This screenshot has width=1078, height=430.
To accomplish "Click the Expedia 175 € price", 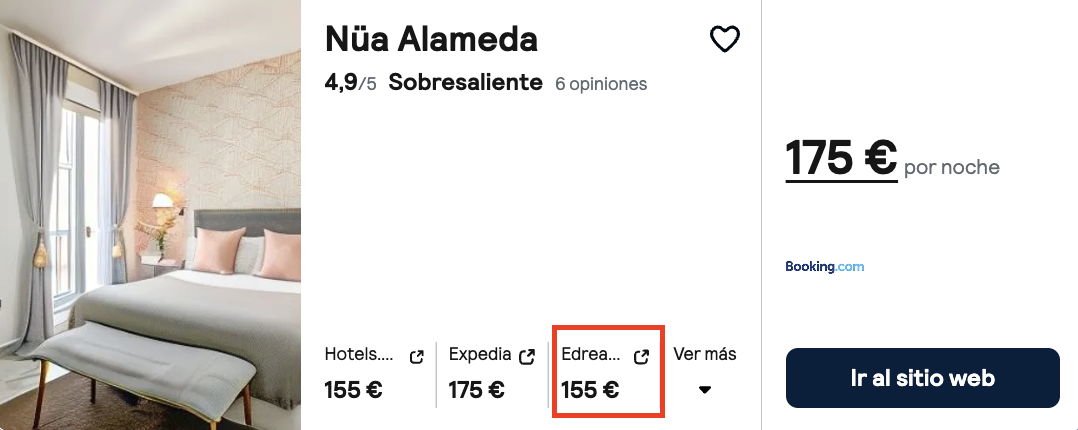I will 476,390.
